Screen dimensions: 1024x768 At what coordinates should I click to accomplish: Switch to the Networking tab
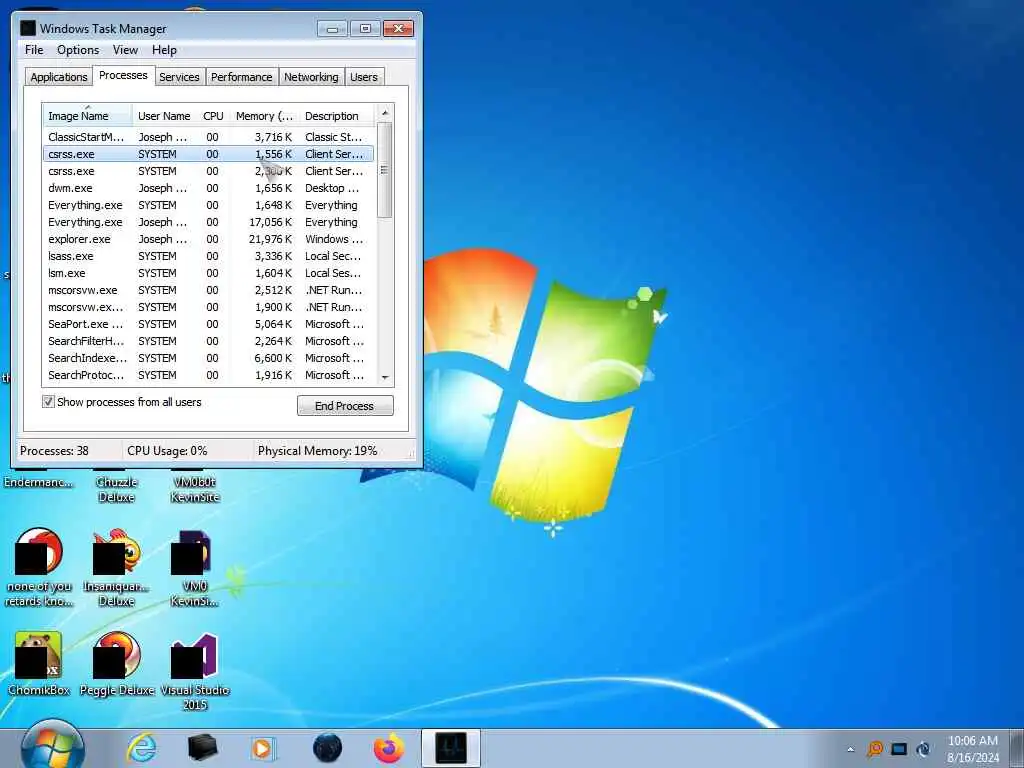click(312, 77)
